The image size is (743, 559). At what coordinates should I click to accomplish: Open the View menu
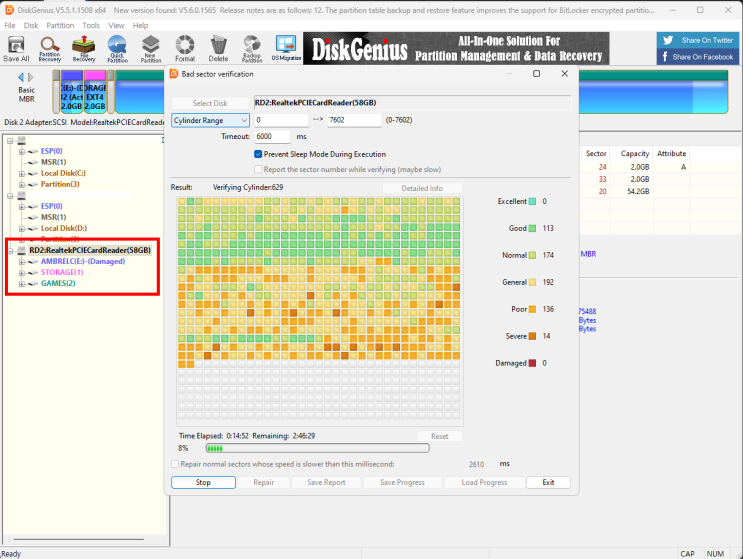116,26
